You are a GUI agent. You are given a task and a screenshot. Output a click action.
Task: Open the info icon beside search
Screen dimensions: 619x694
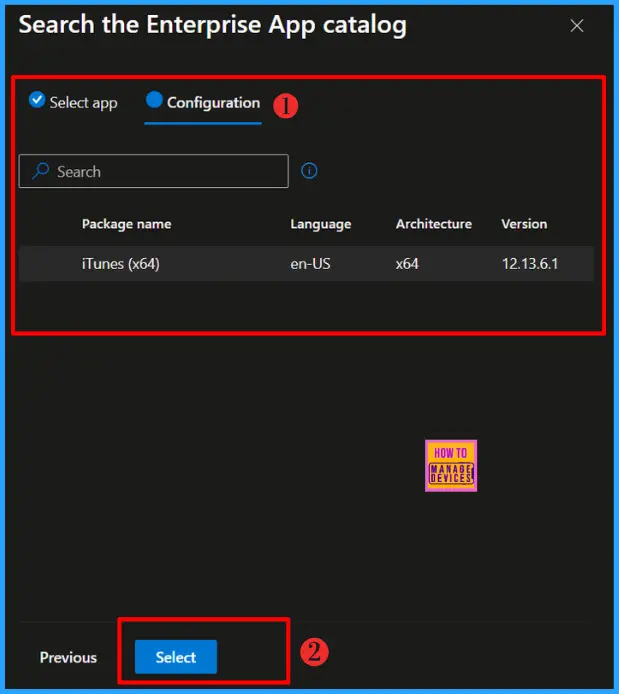(309, 170)
